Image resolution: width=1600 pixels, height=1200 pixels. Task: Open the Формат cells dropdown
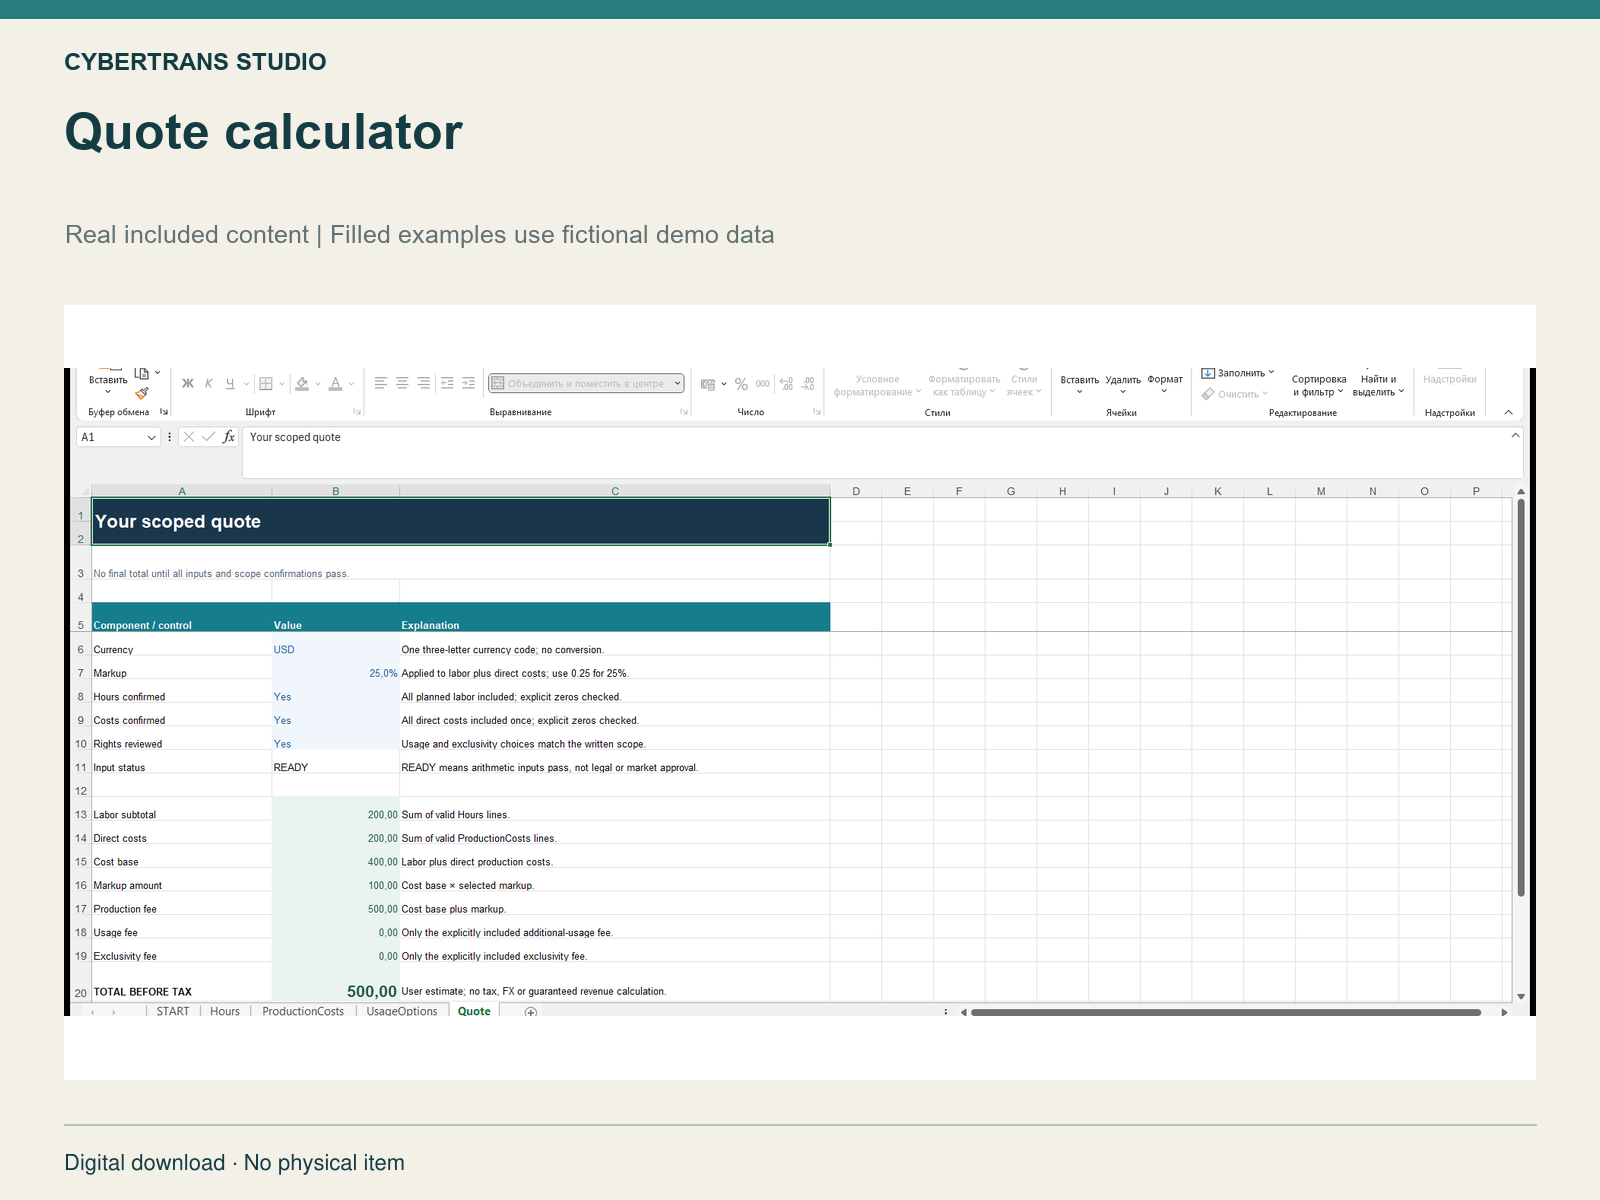[x=1165, y=384]
